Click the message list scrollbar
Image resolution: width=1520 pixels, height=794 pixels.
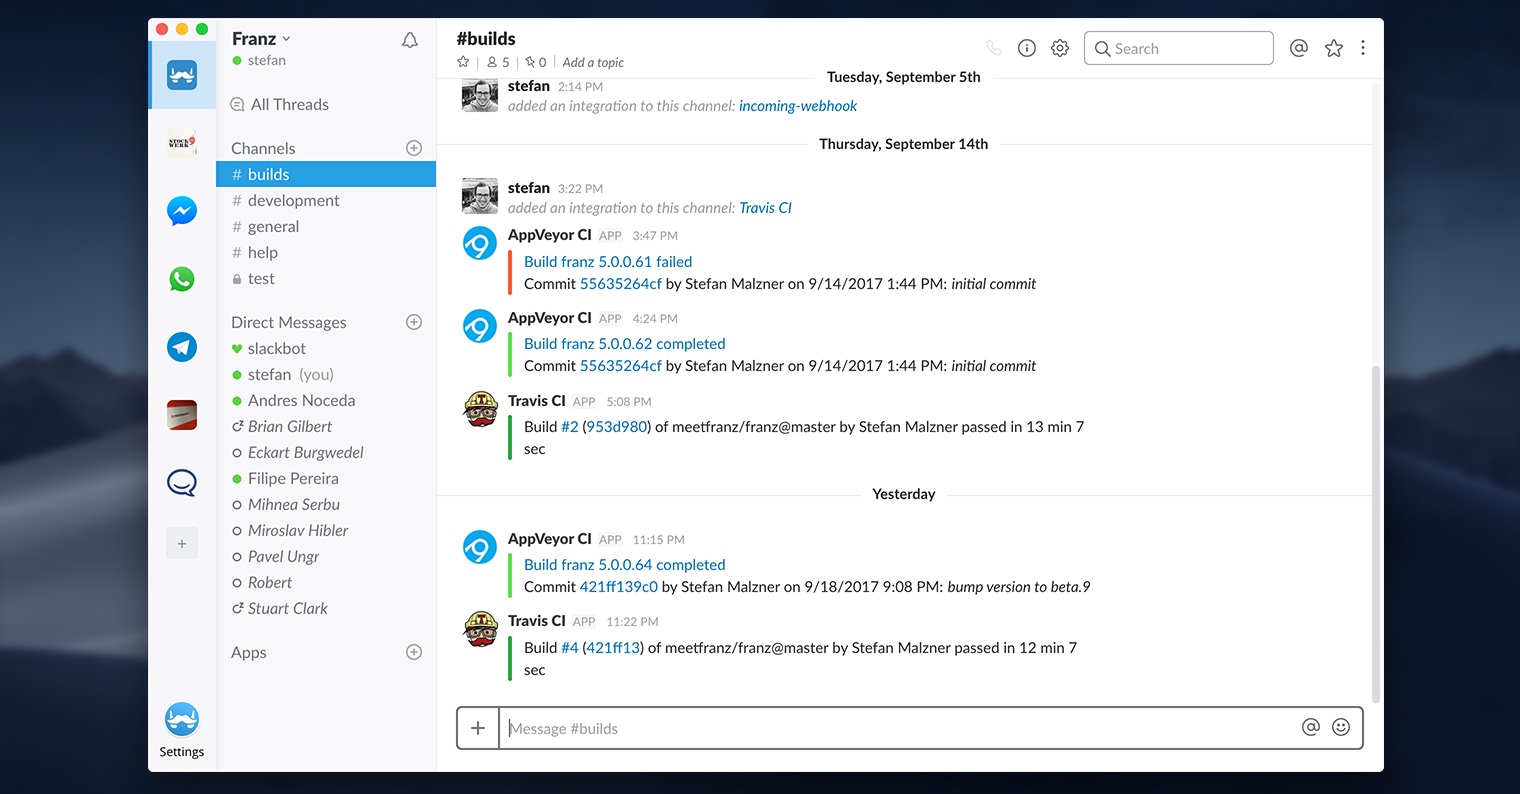[1375, 530]
